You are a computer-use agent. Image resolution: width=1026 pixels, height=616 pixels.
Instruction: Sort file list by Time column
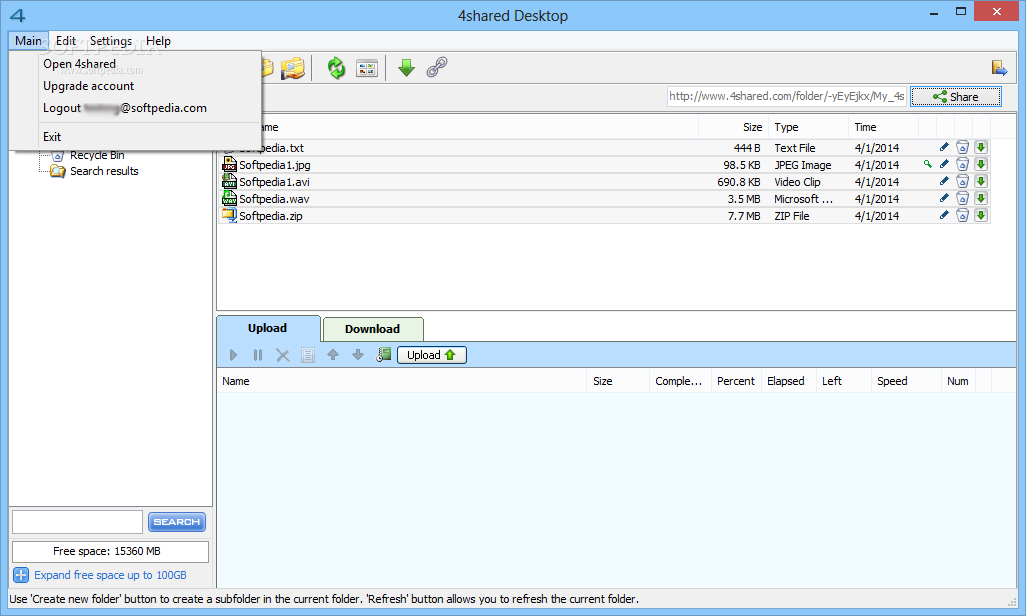point(883,127)
